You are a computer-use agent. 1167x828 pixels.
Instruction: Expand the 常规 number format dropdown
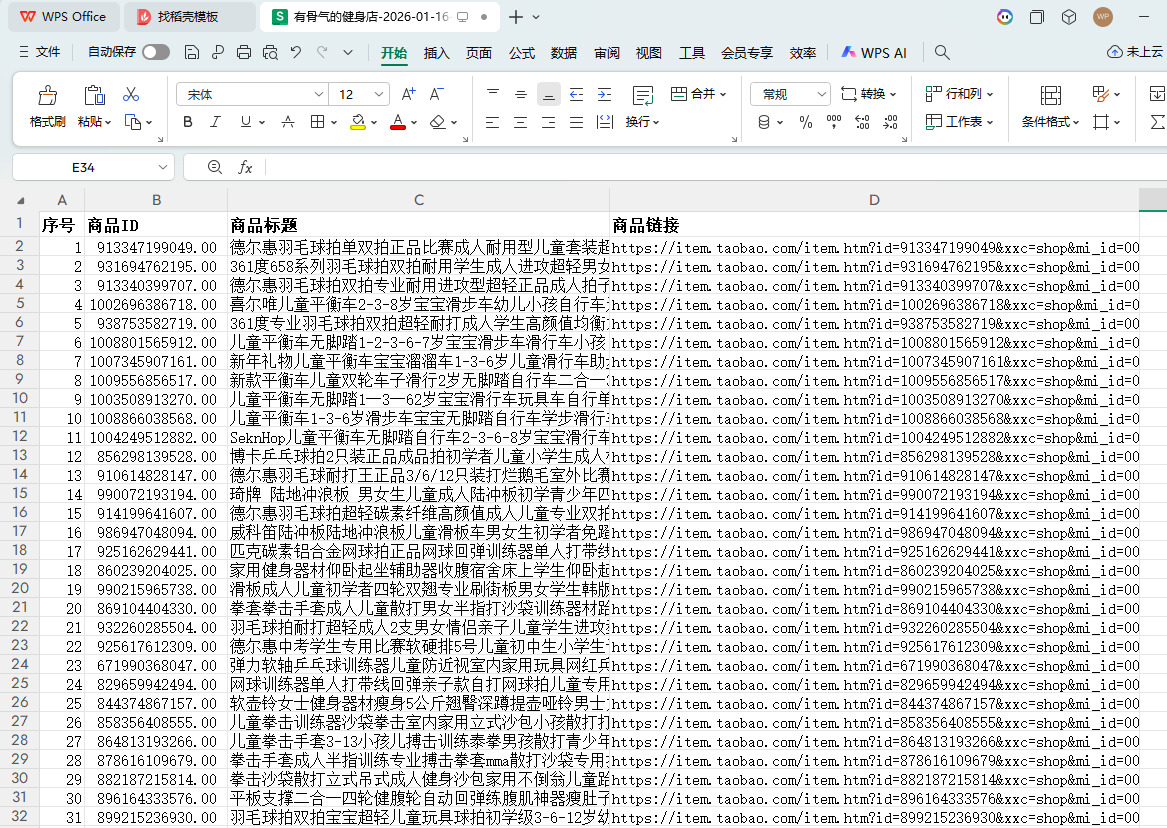point(822,94)
